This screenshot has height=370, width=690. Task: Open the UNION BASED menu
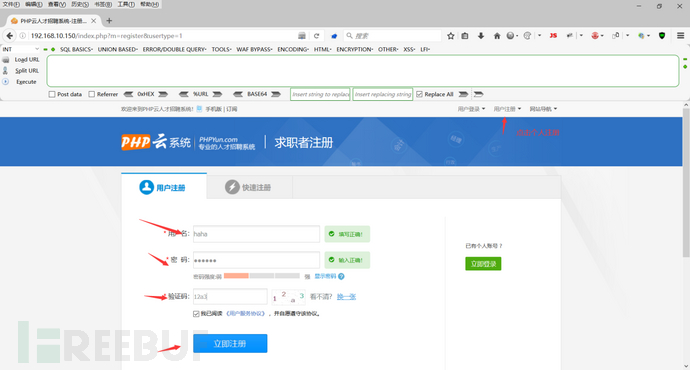point(117,49)
